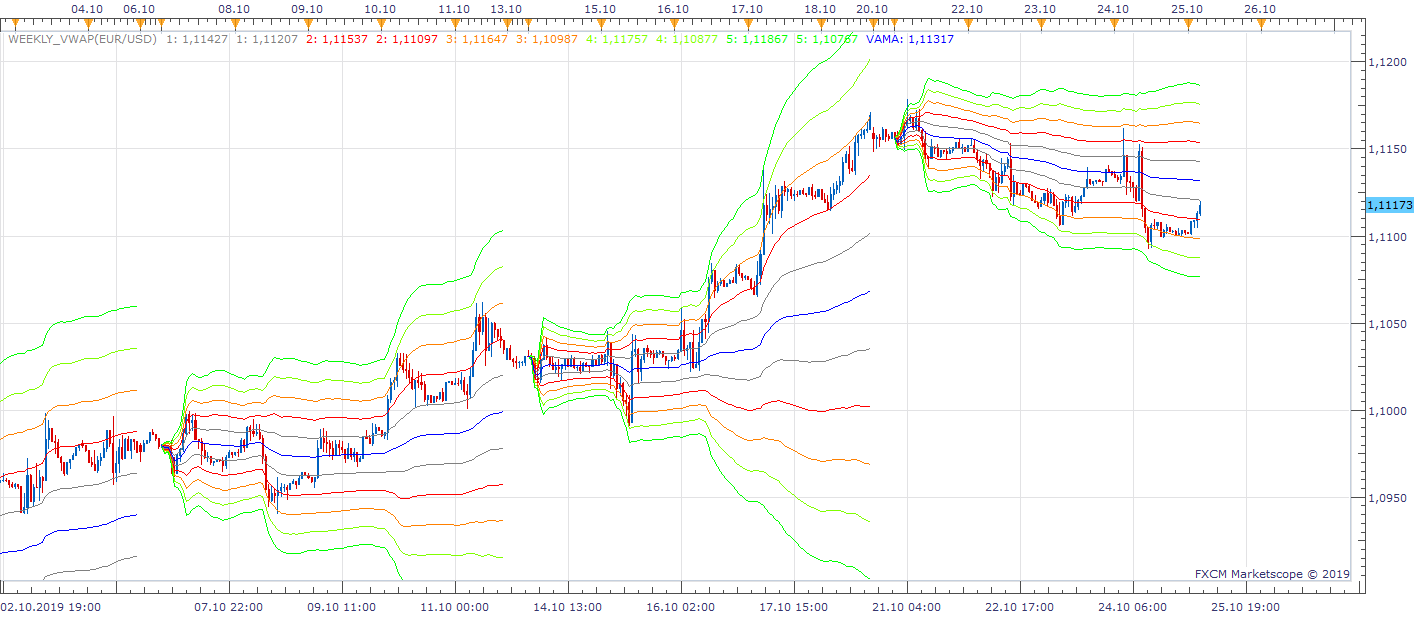Click the 14.10 13:00 time label
1423x619 pixels.
tap(568, 606)
